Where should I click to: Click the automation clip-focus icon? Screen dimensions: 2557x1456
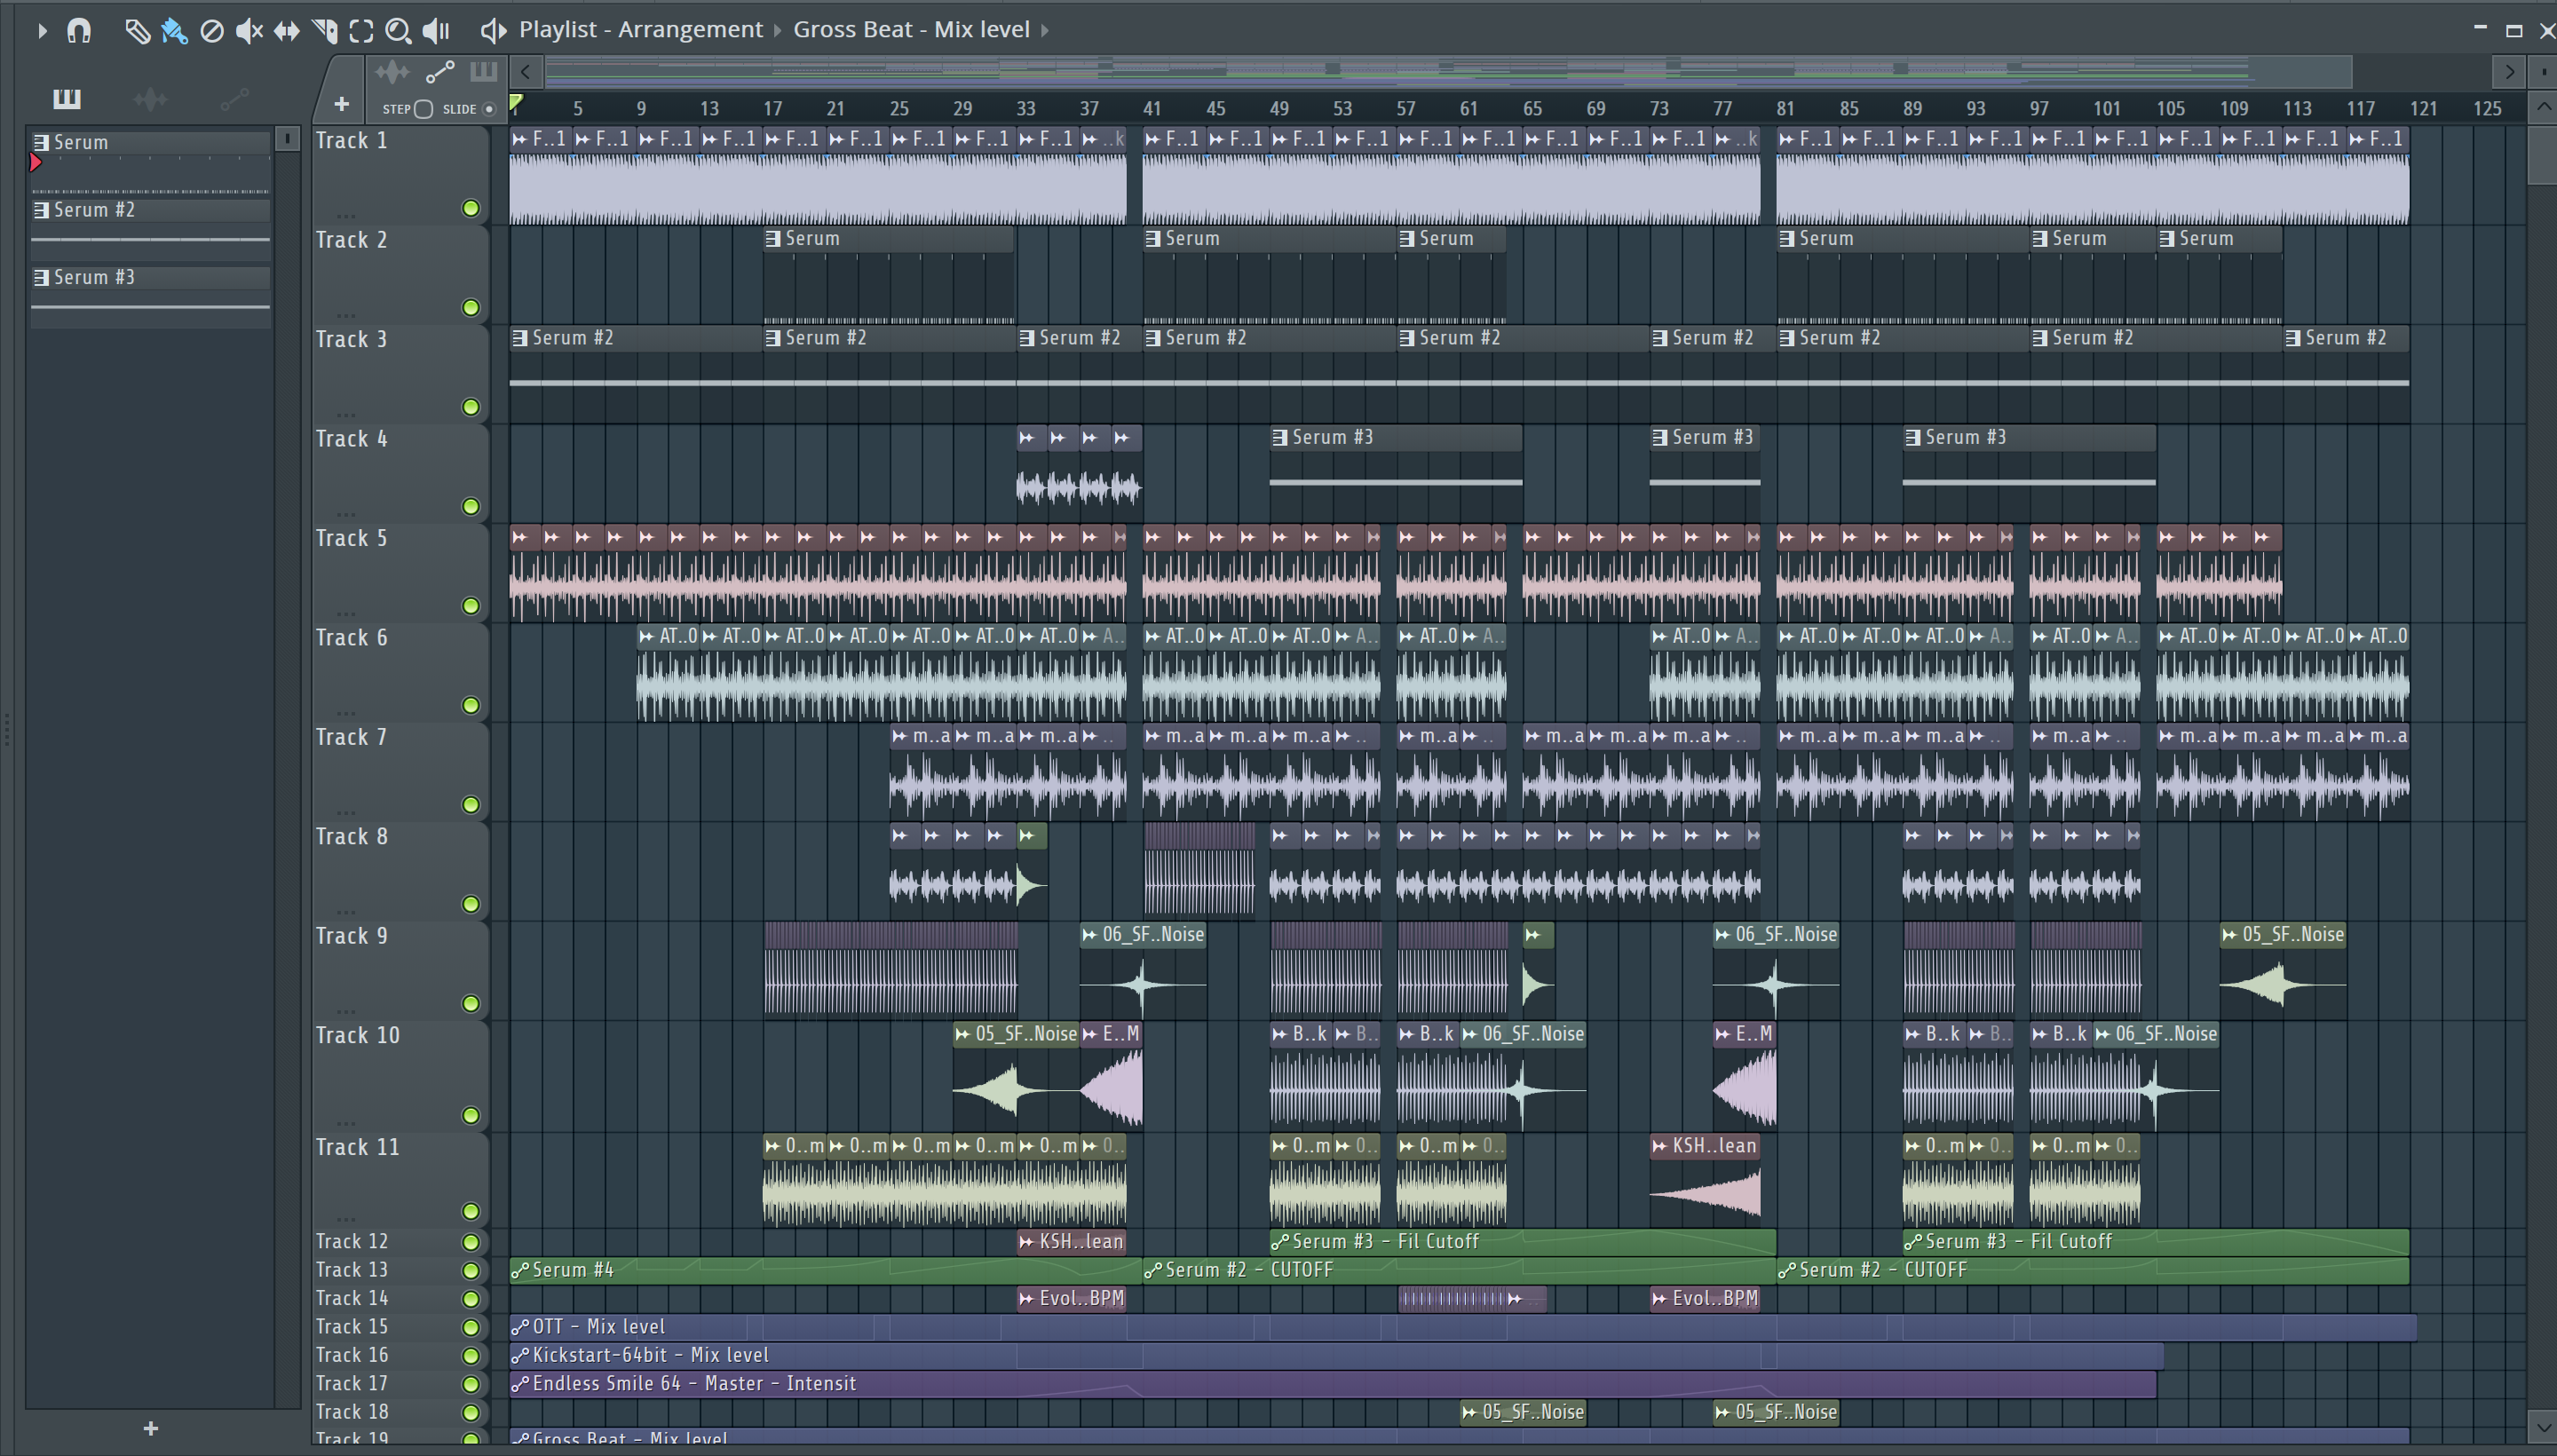[x=440, y=72]
